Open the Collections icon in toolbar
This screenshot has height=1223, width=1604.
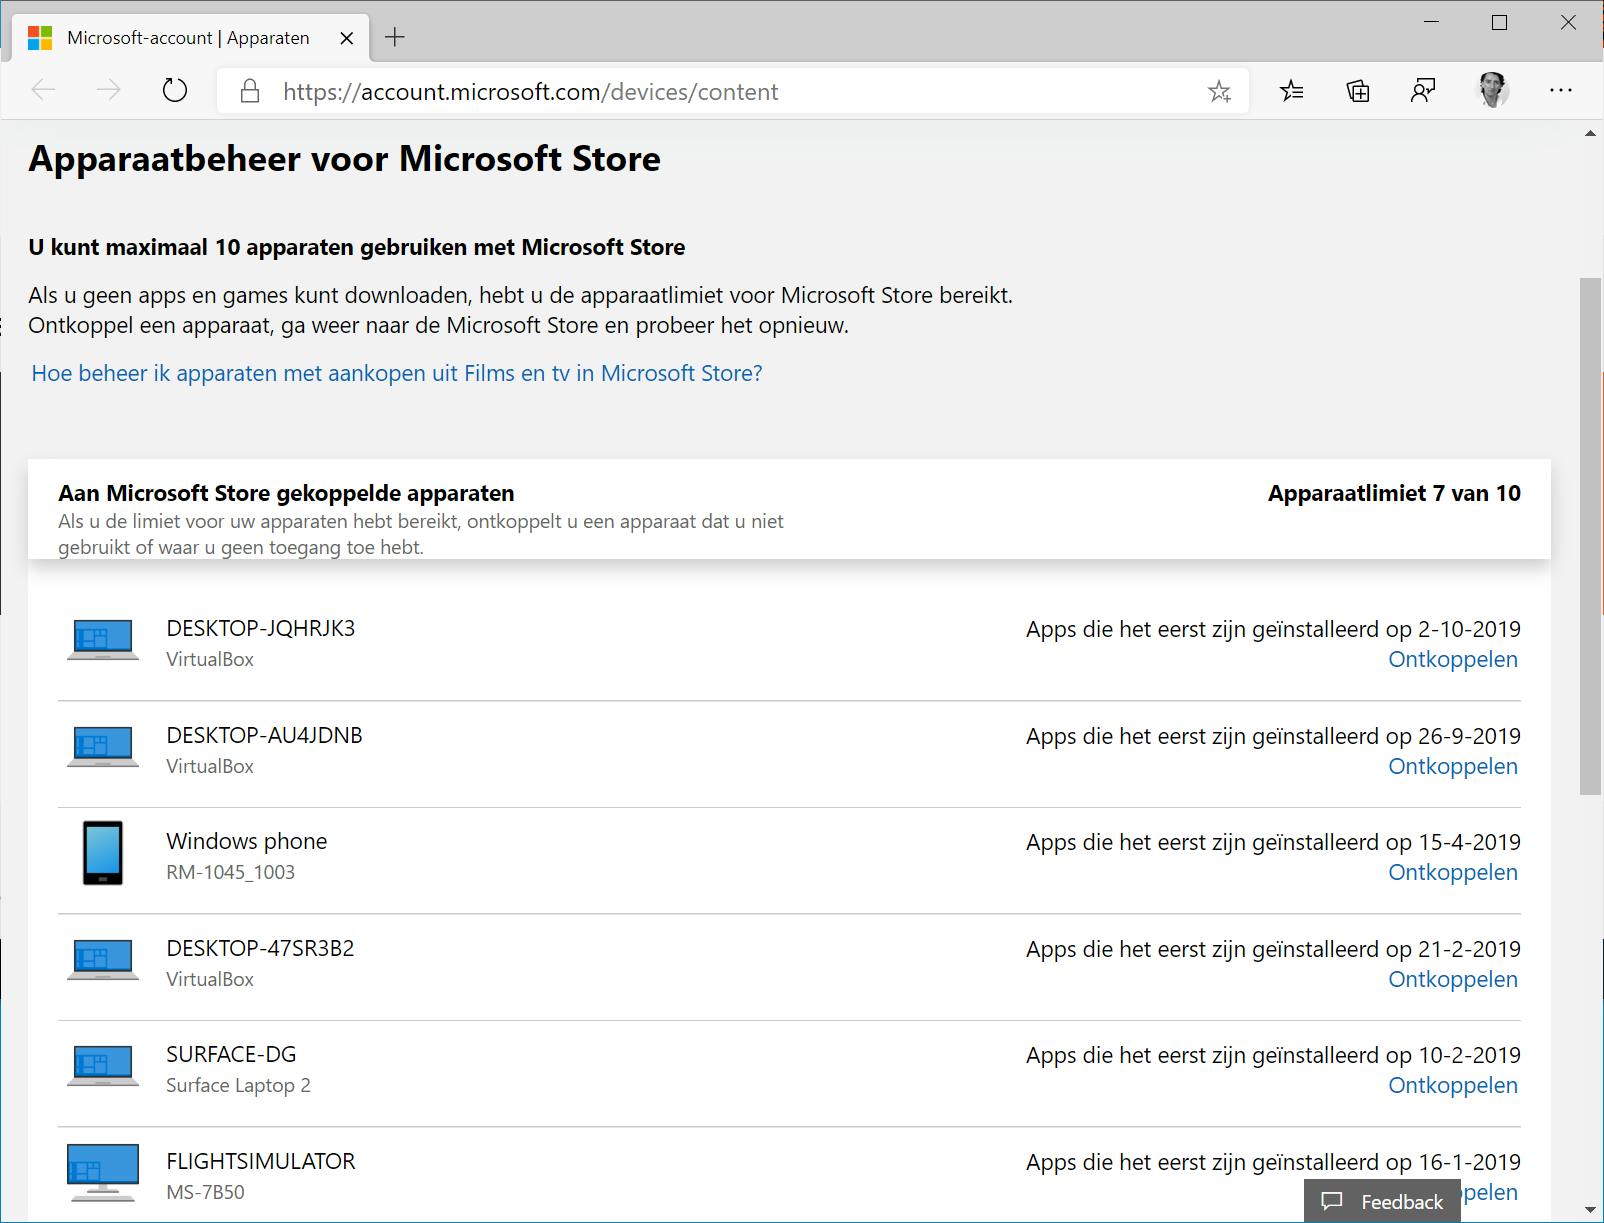1357,92
